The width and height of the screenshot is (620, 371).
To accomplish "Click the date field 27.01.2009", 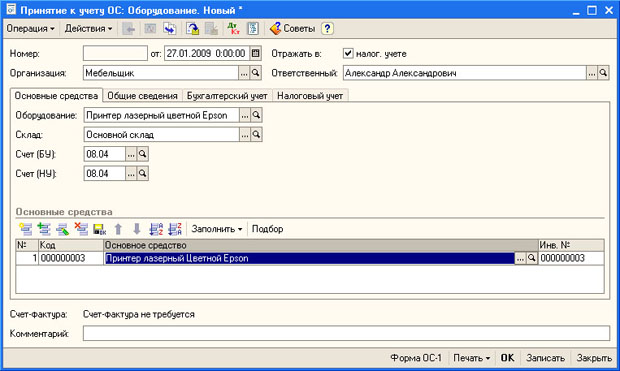I will [x=207, y=53].
